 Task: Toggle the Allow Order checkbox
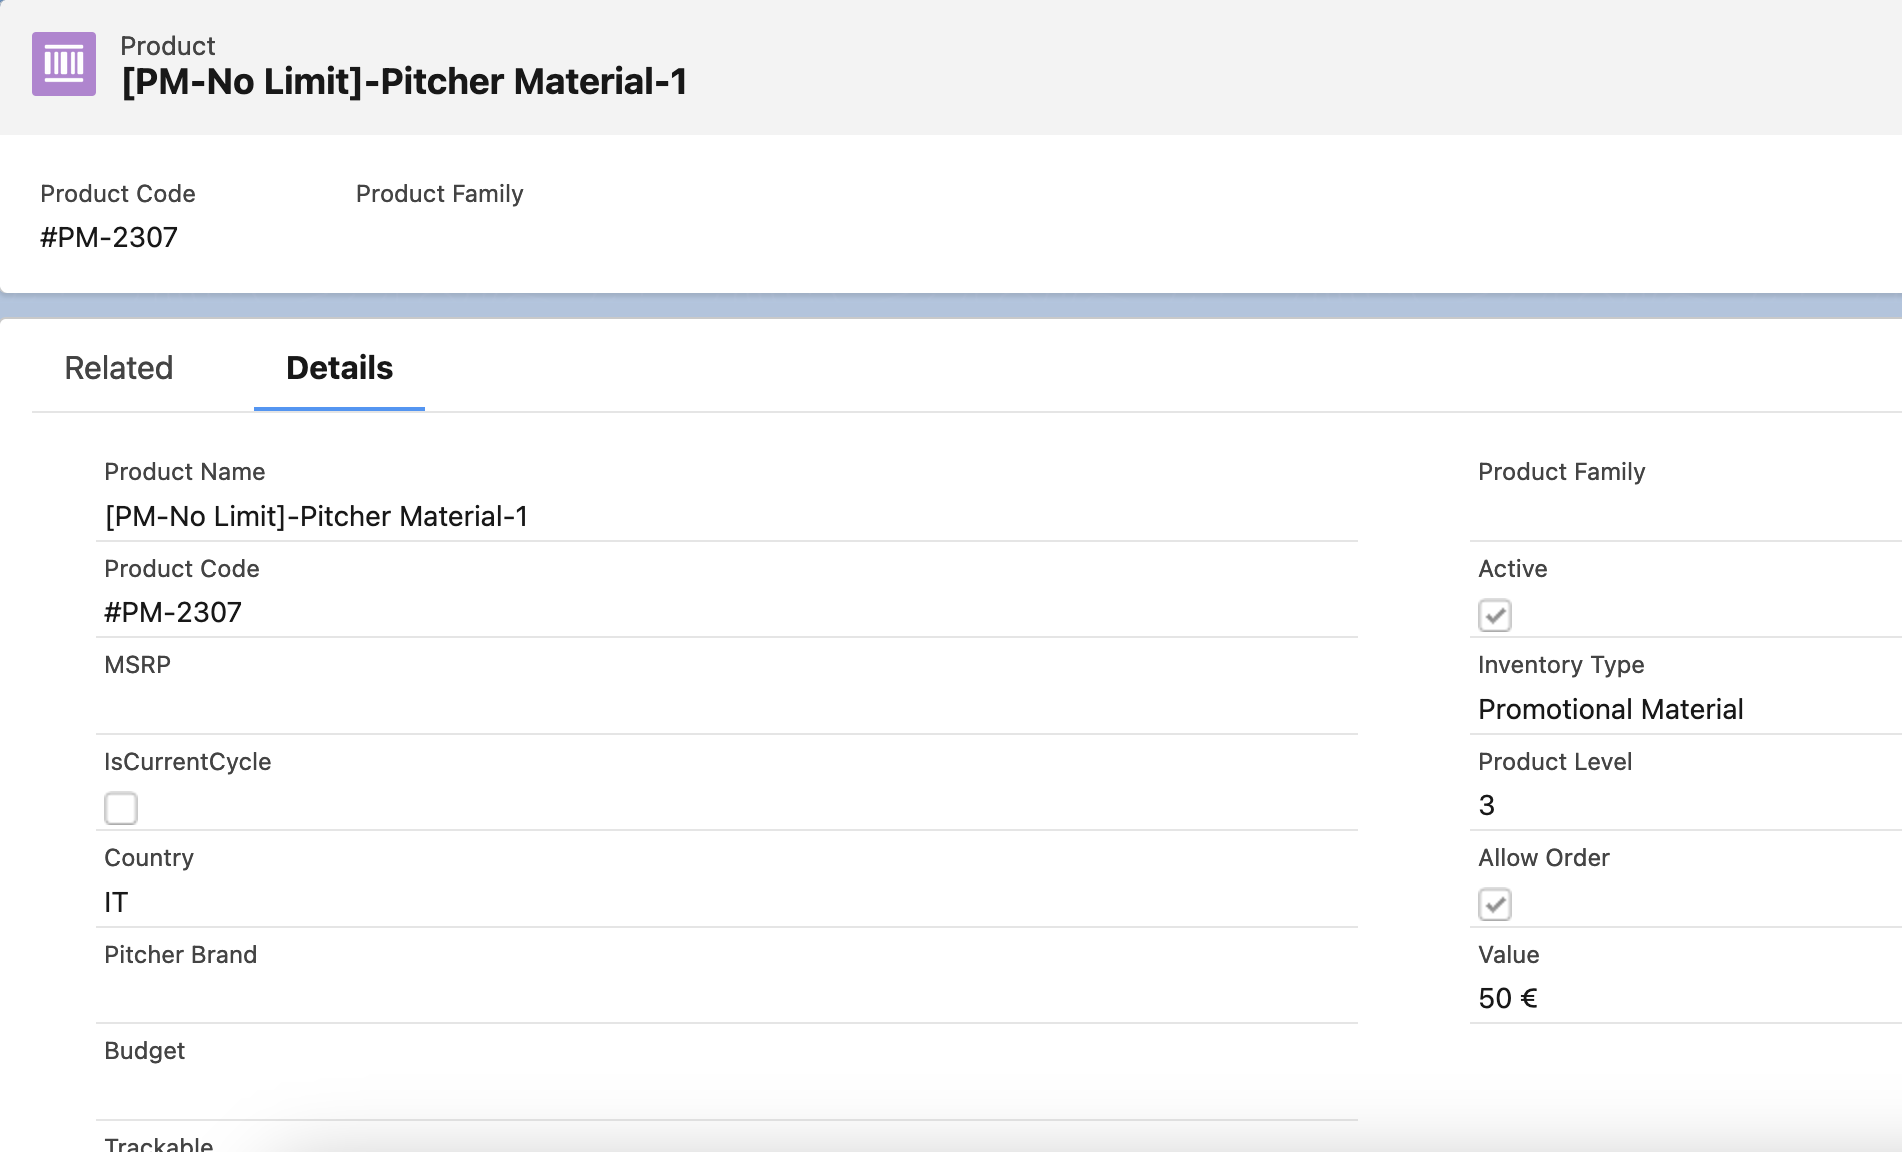click(x=1494, y=904)
